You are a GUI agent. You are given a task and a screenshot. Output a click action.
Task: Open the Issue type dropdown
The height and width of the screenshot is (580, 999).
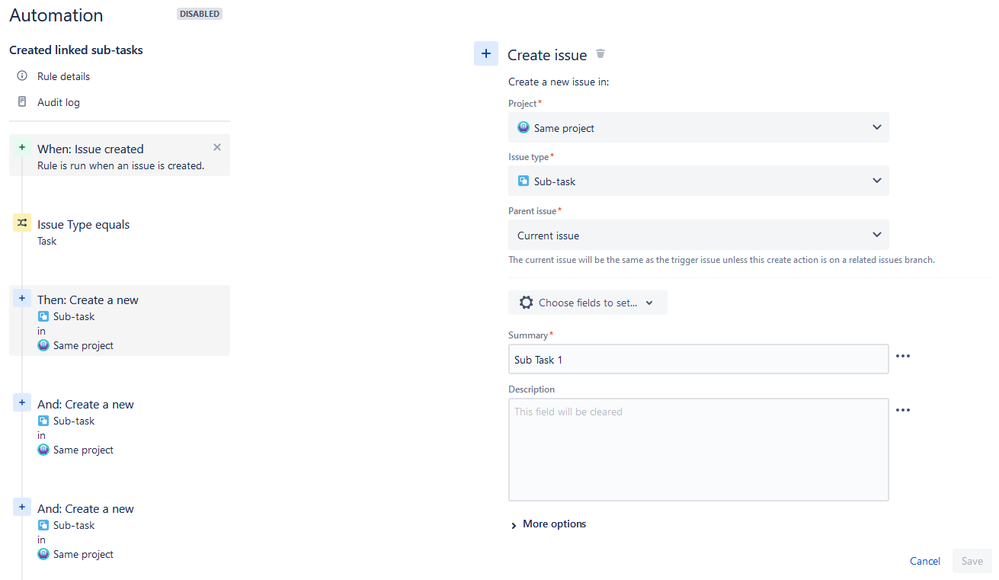click(x=698, y=181)
